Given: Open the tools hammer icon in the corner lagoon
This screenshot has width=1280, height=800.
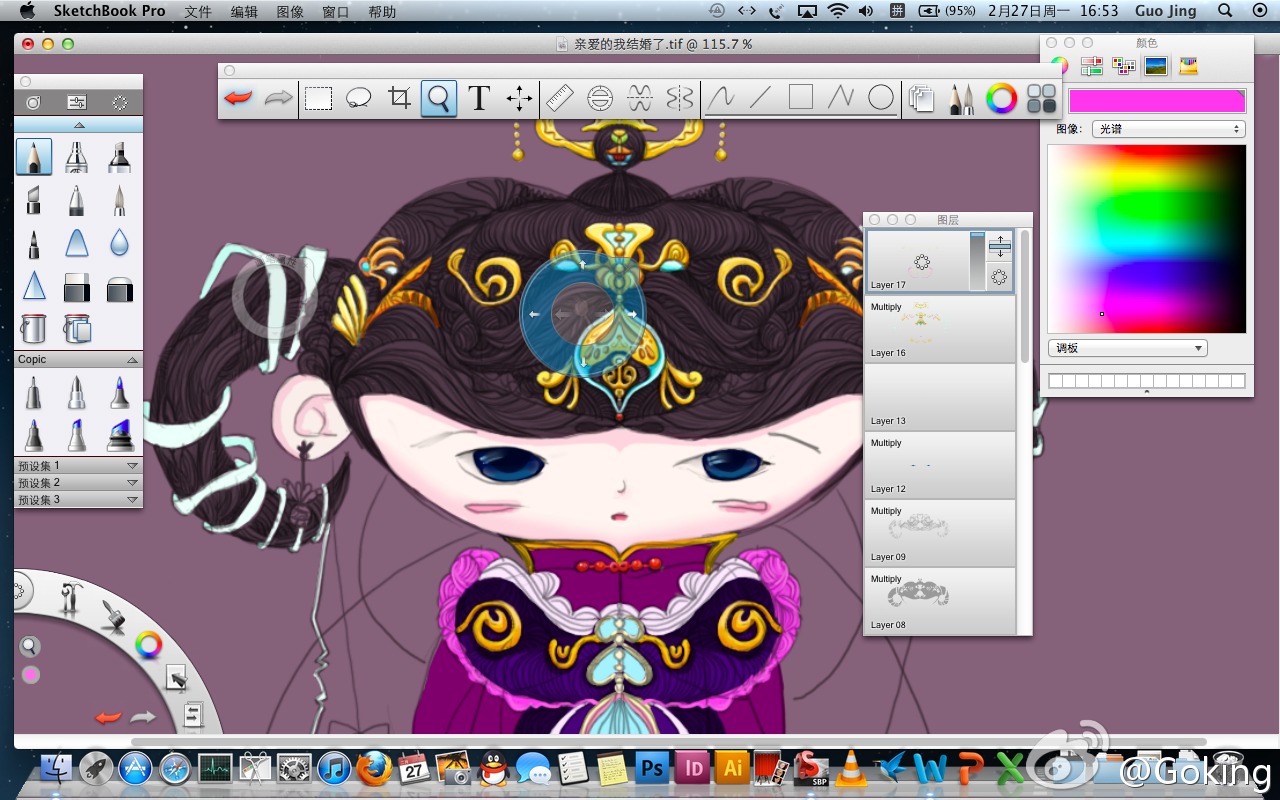Looking at the screenshot, I should pyautogui.click(x=70, y=598).
